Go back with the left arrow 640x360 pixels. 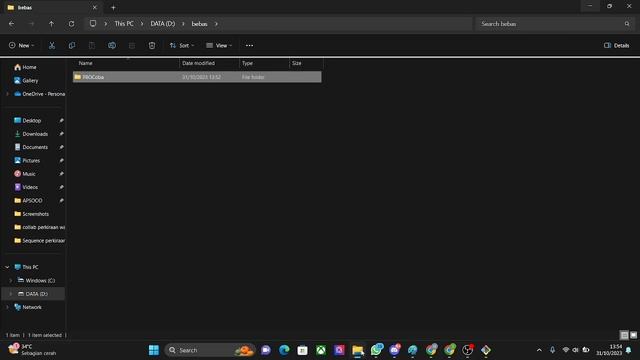point(11,24)
